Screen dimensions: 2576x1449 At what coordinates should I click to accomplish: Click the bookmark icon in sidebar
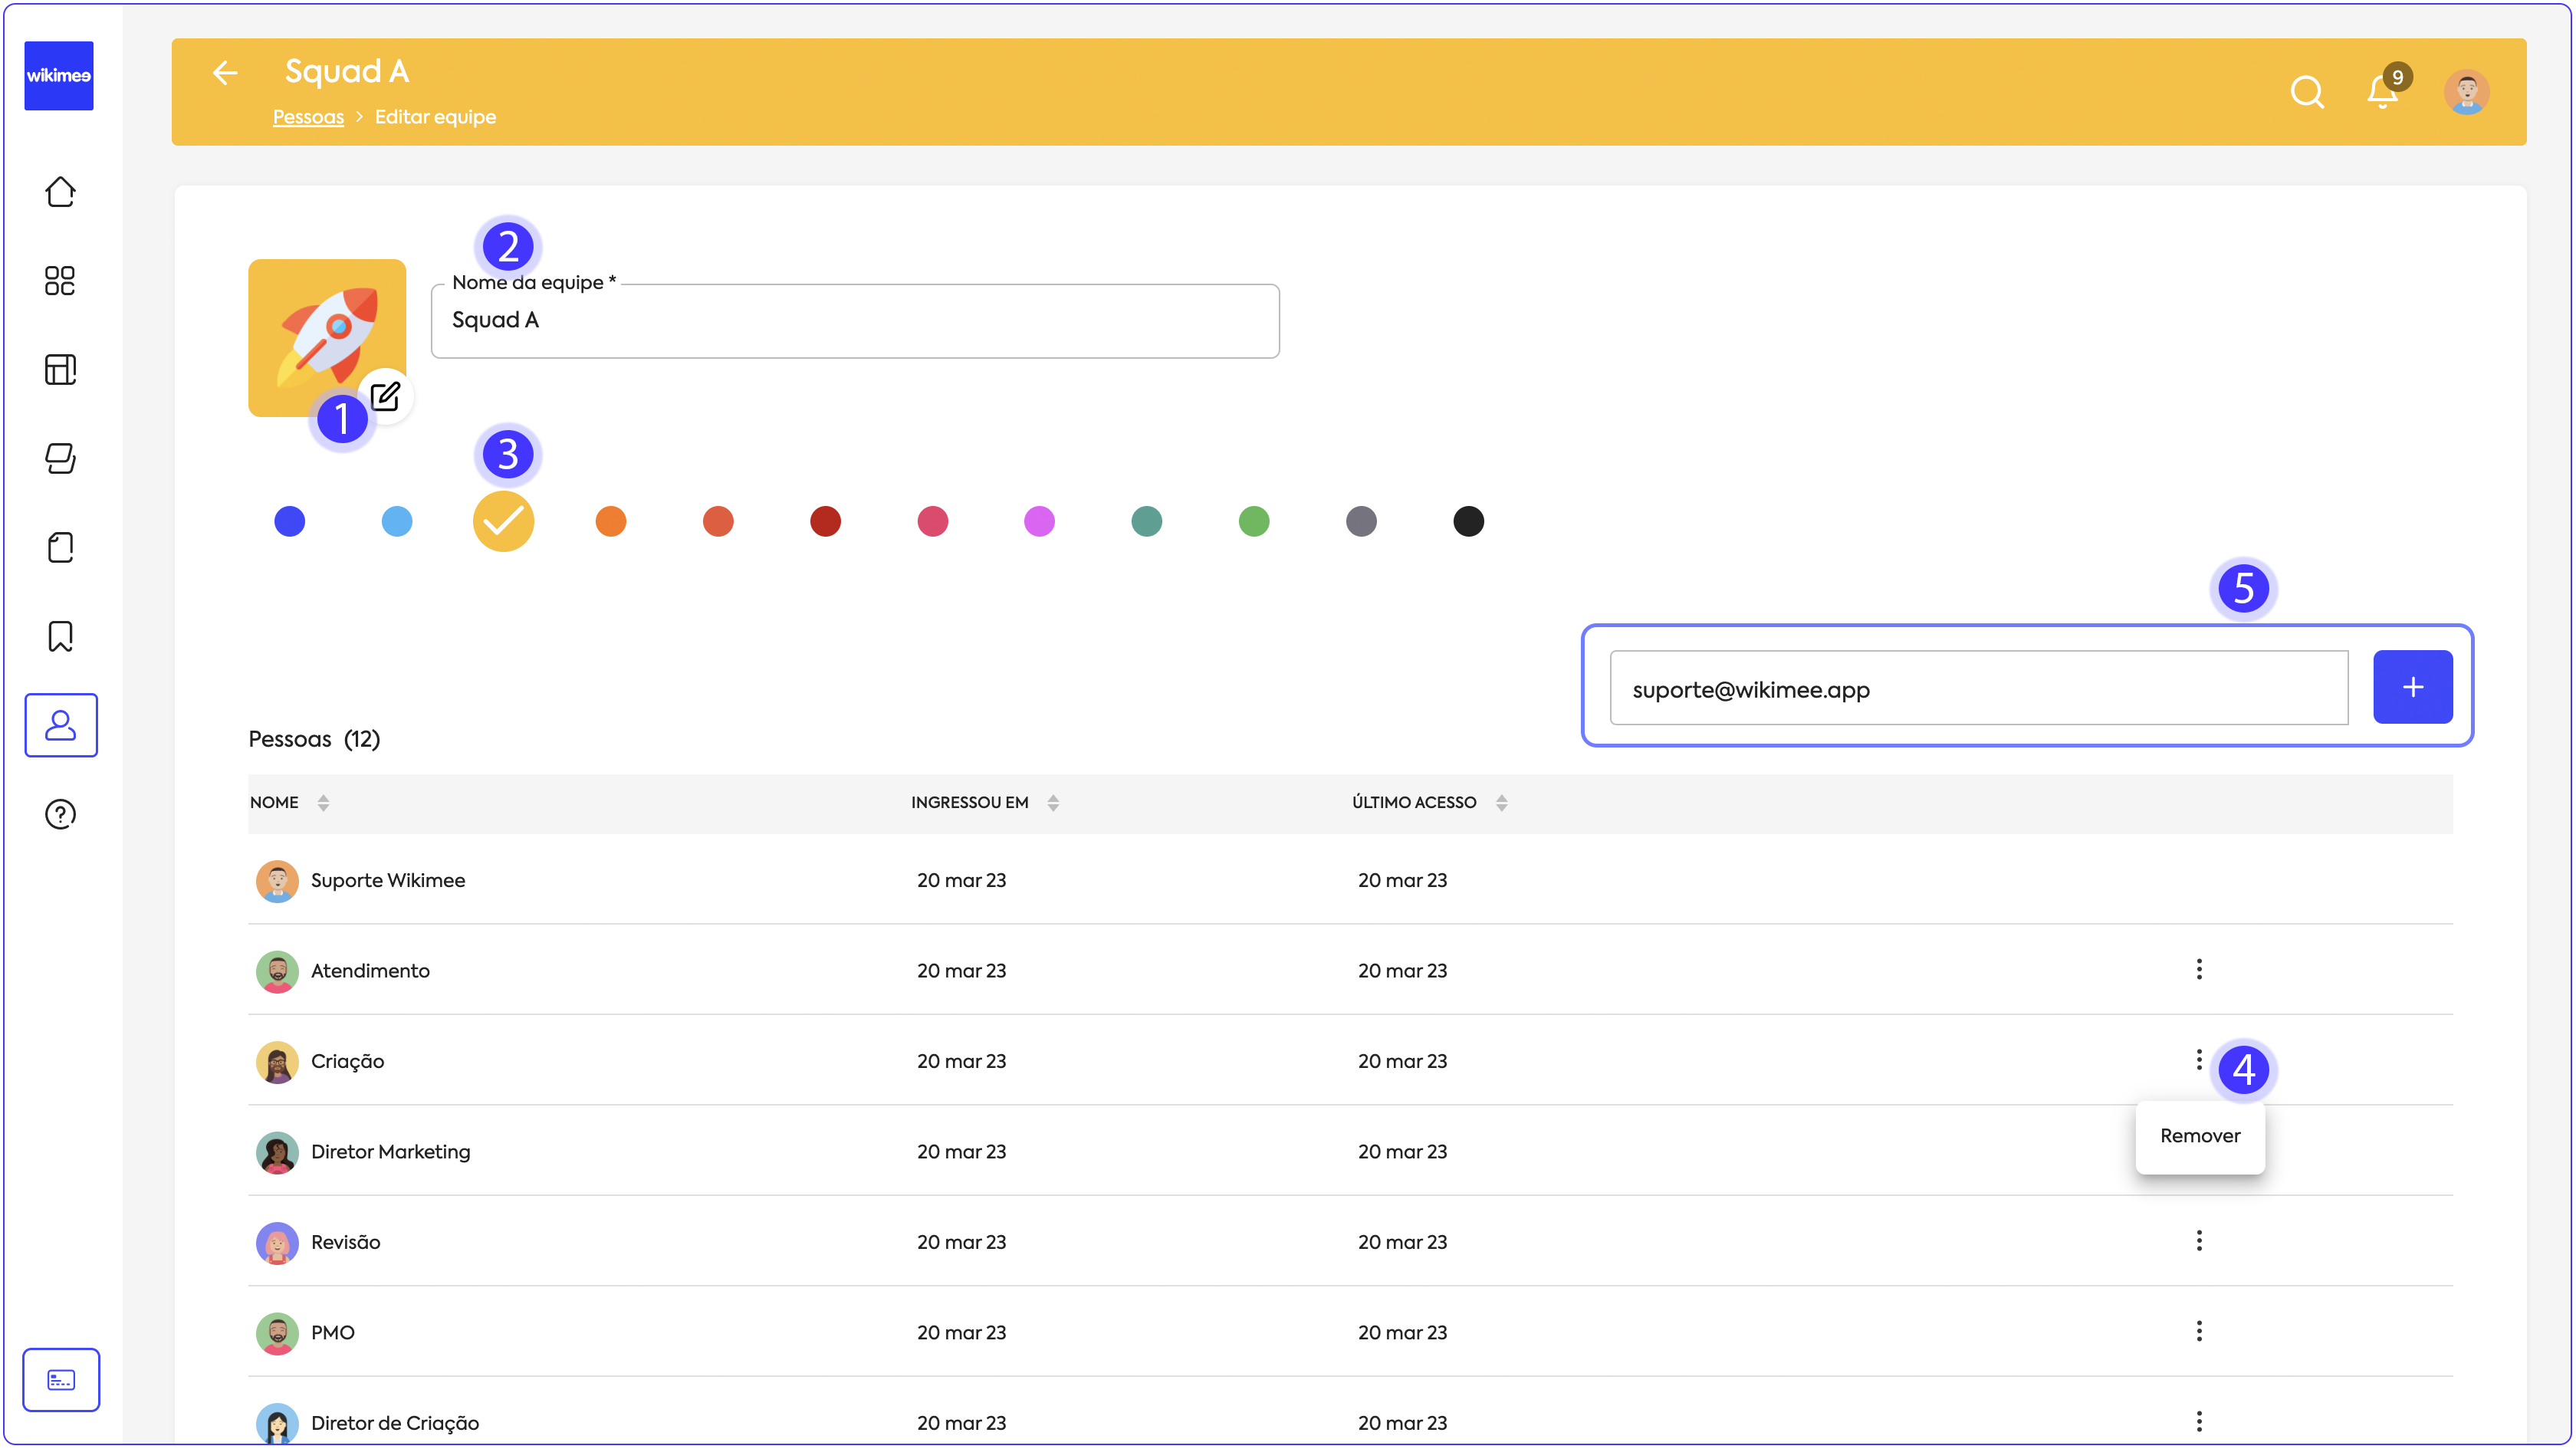tap(60, 636)
